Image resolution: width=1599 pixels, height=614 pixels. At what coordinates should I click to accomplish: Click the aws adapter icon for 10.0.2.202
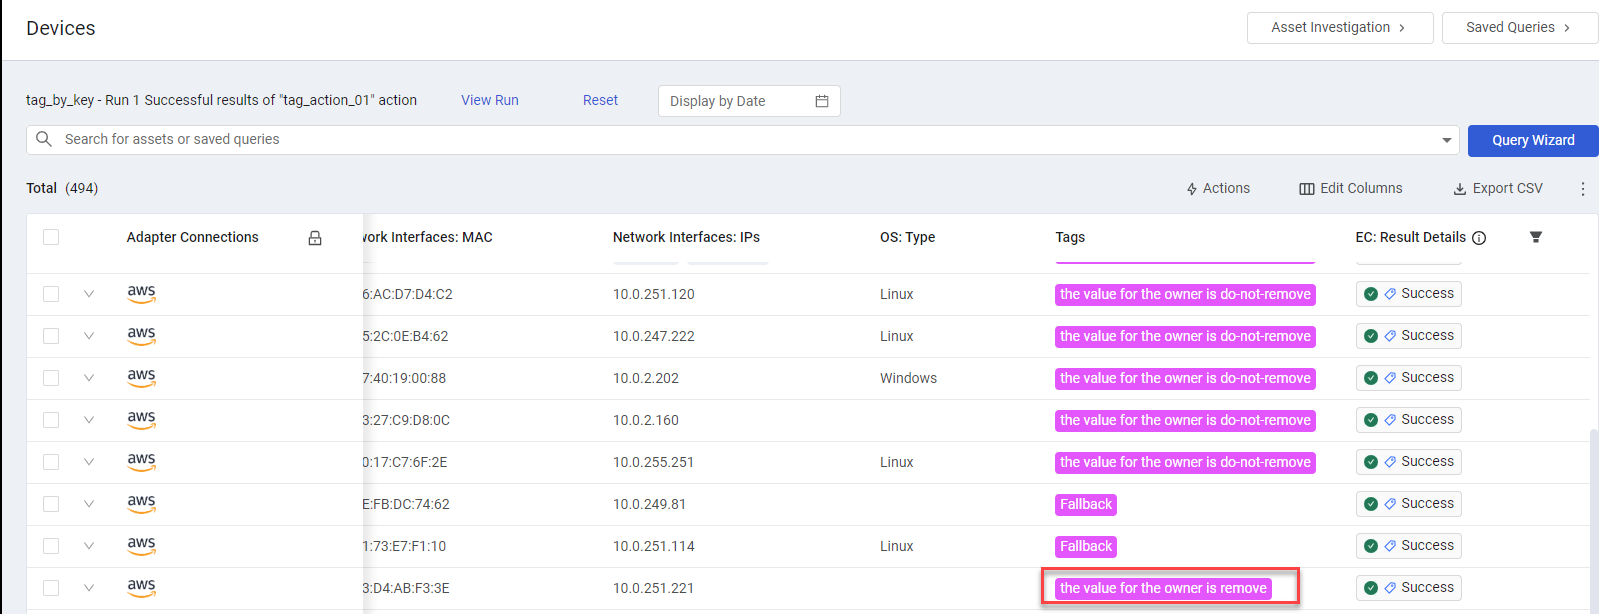coord(141,377)
